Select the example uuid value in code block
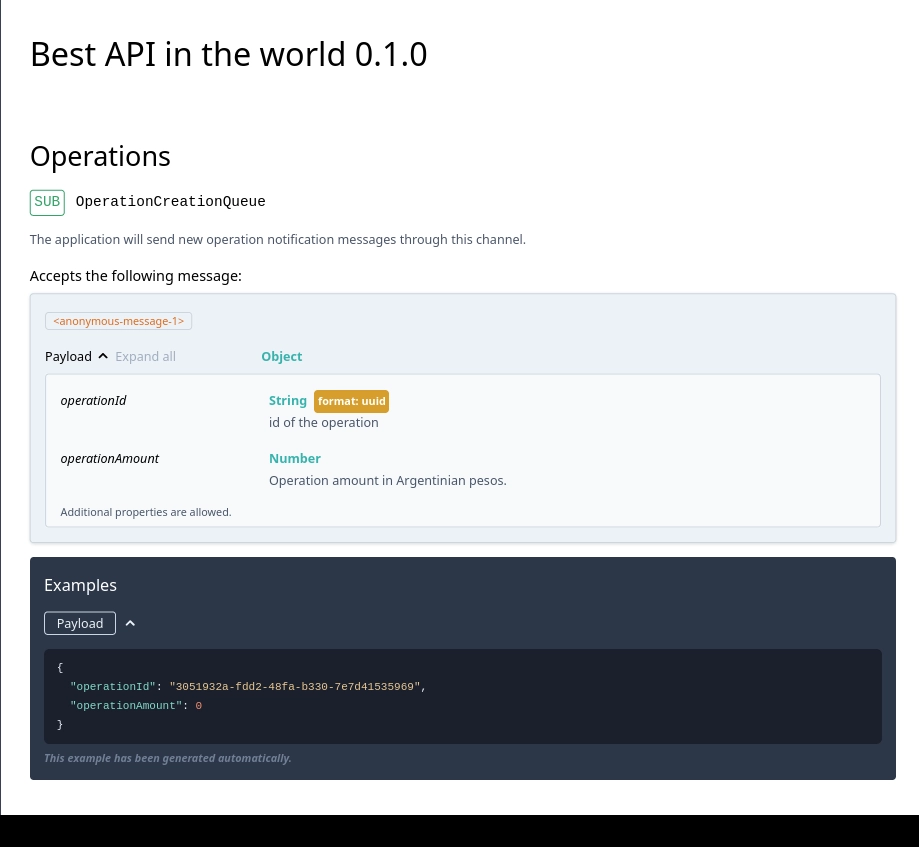The height and width of the screenshot is (847, 919). pos(294,687)
